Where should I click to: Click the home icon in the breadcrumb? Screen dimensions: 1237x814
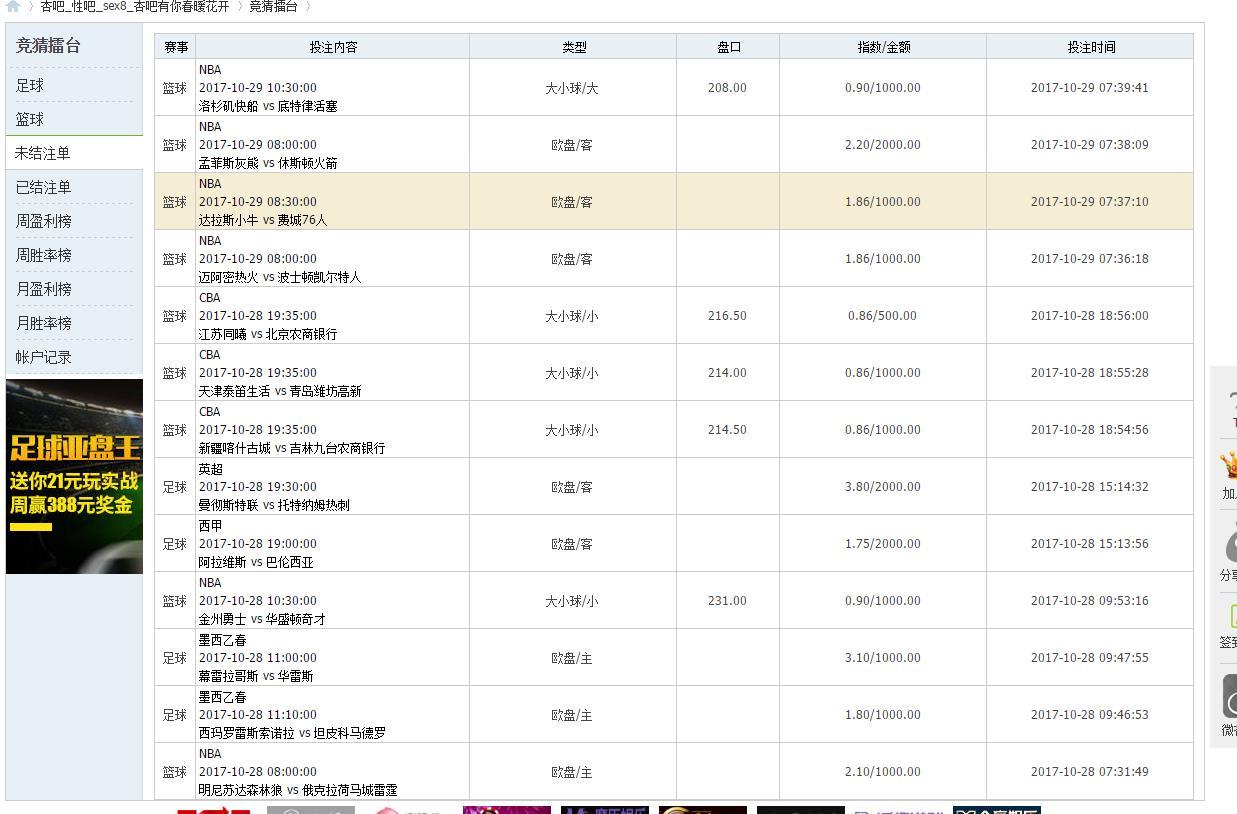[13, 6]
